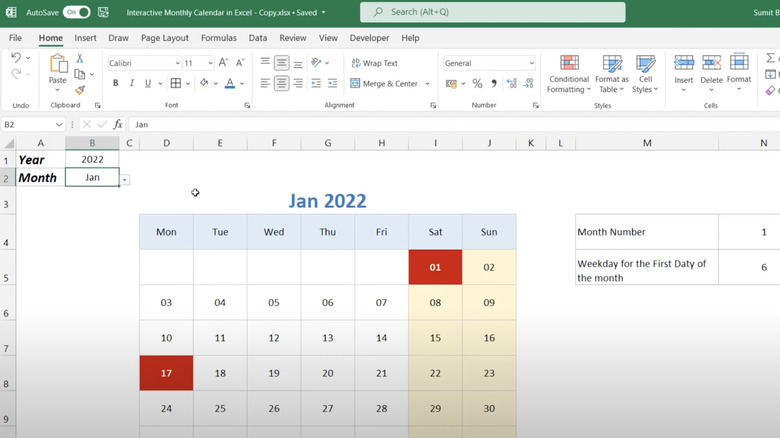
Task: Turn off the AutoSave switch
Action: 76,13
